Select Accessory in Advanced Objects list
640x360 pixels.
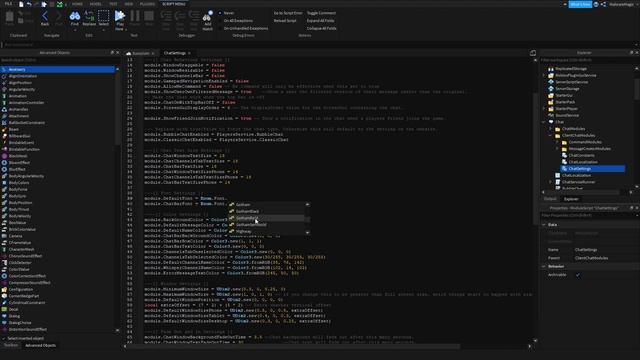tap(58, 69)
